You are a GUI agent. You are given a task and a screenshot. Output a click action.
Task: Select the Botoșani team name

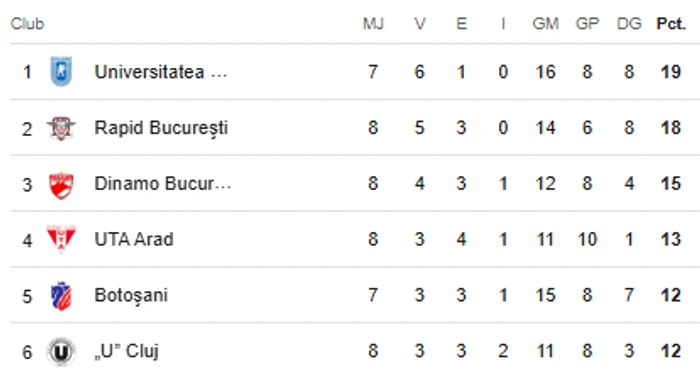[131, 296]
